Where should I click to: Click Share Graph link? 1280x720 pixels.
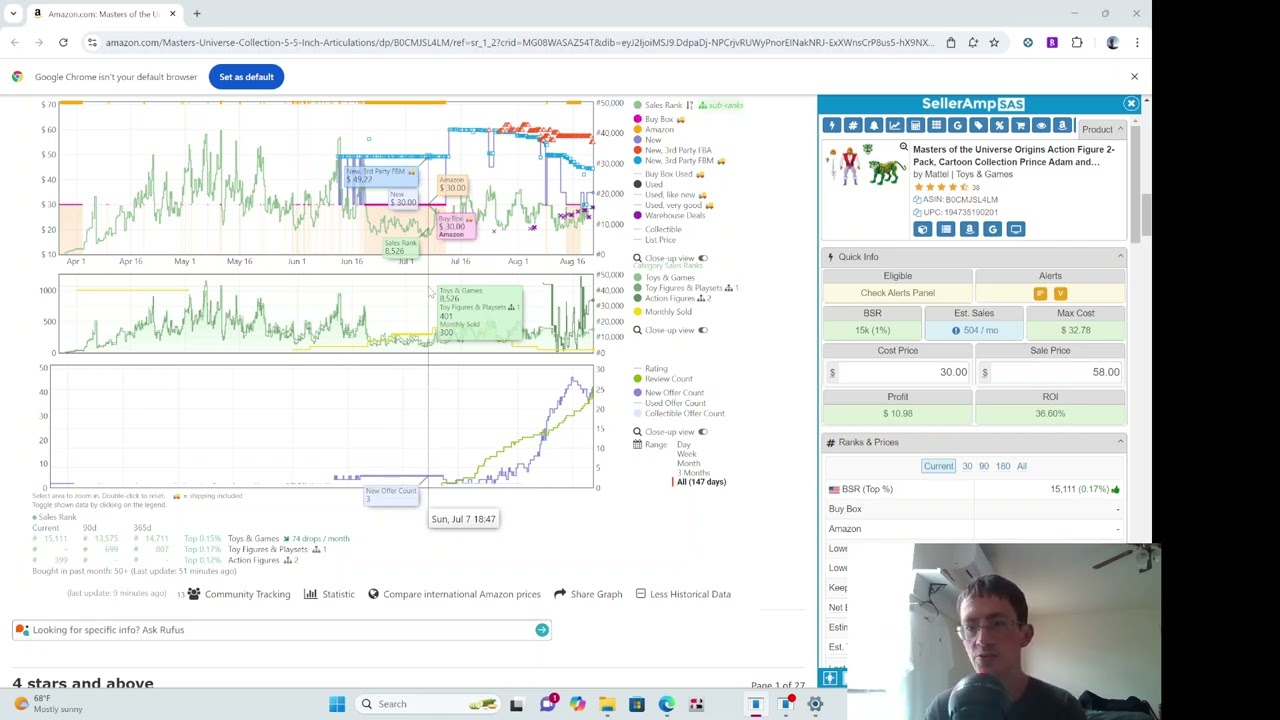(588, 594)
